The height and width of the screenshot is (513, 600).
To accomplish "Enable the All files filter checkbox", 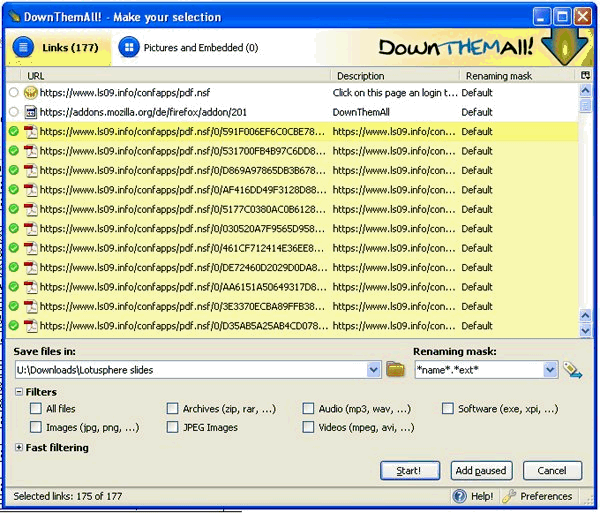I will pyautogui.click(x=36, y=409).
